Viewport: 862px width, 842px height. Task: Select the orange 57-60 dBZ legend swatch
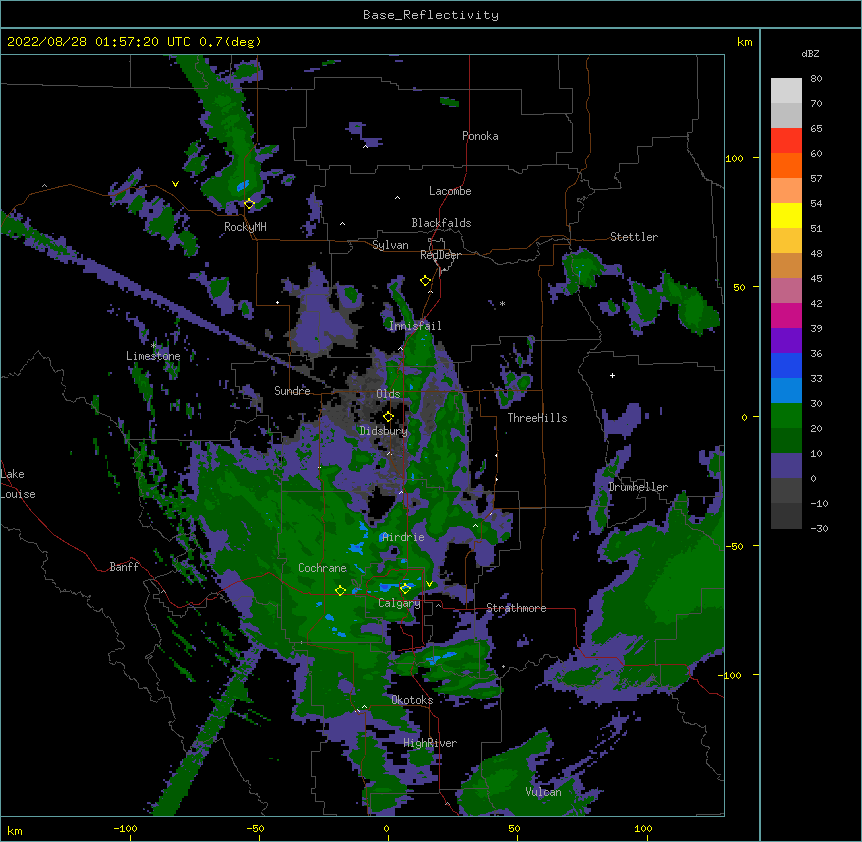786,165
